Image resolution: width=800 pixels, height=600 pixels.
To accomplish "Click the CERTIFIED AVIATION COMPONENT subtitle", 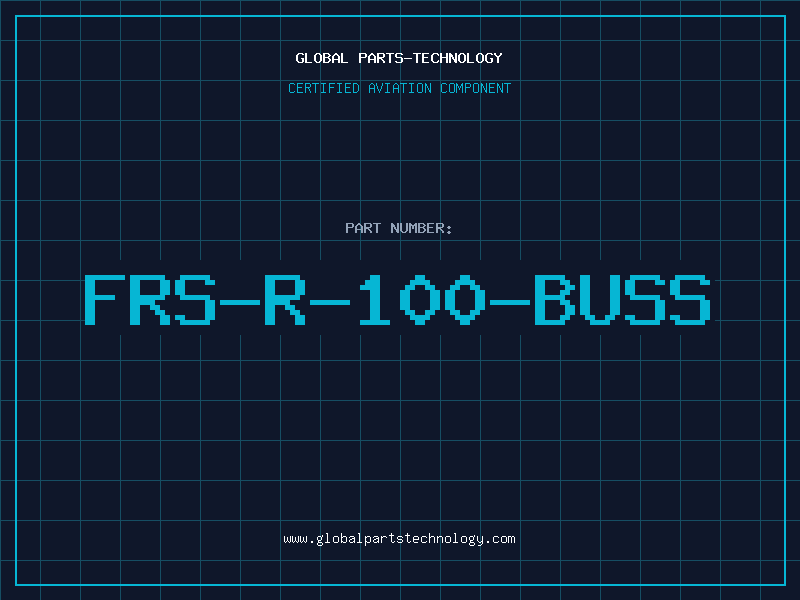I will point(399,88).
